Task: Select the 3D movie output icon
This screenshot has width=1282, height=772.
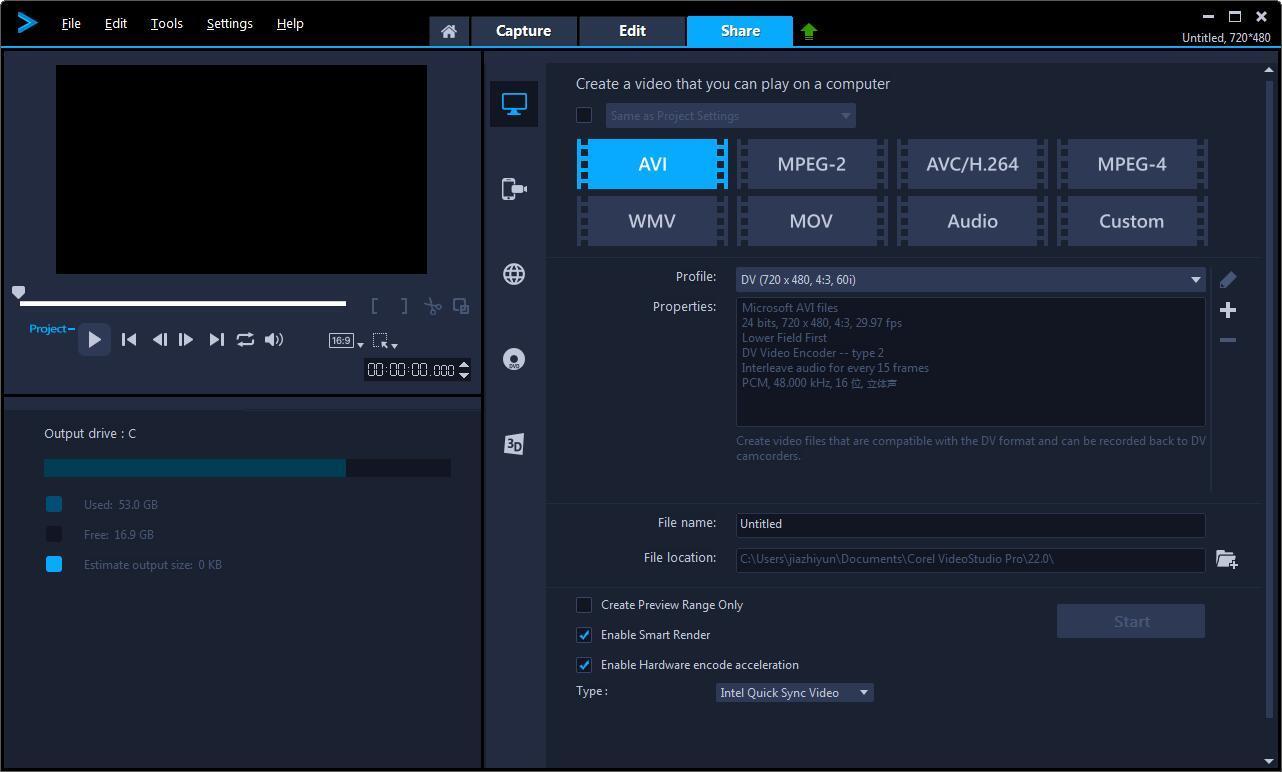Action: [x=514, y=444]
